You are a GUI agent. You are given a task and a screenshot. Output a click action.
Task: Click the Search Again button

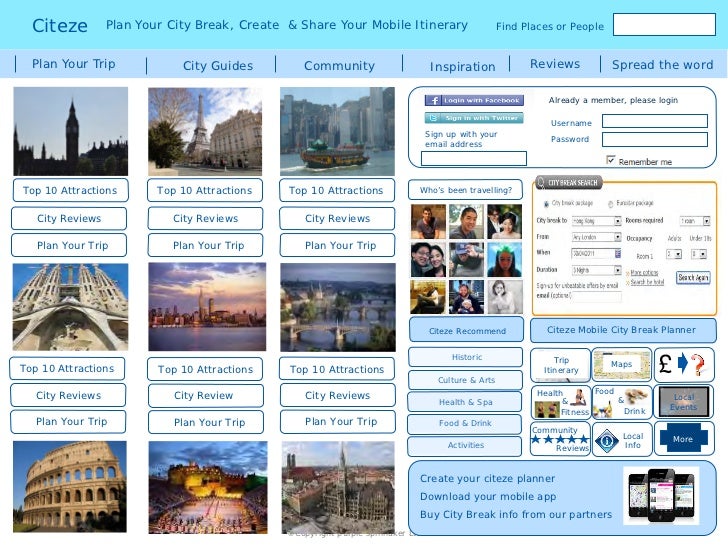[693, 278]
